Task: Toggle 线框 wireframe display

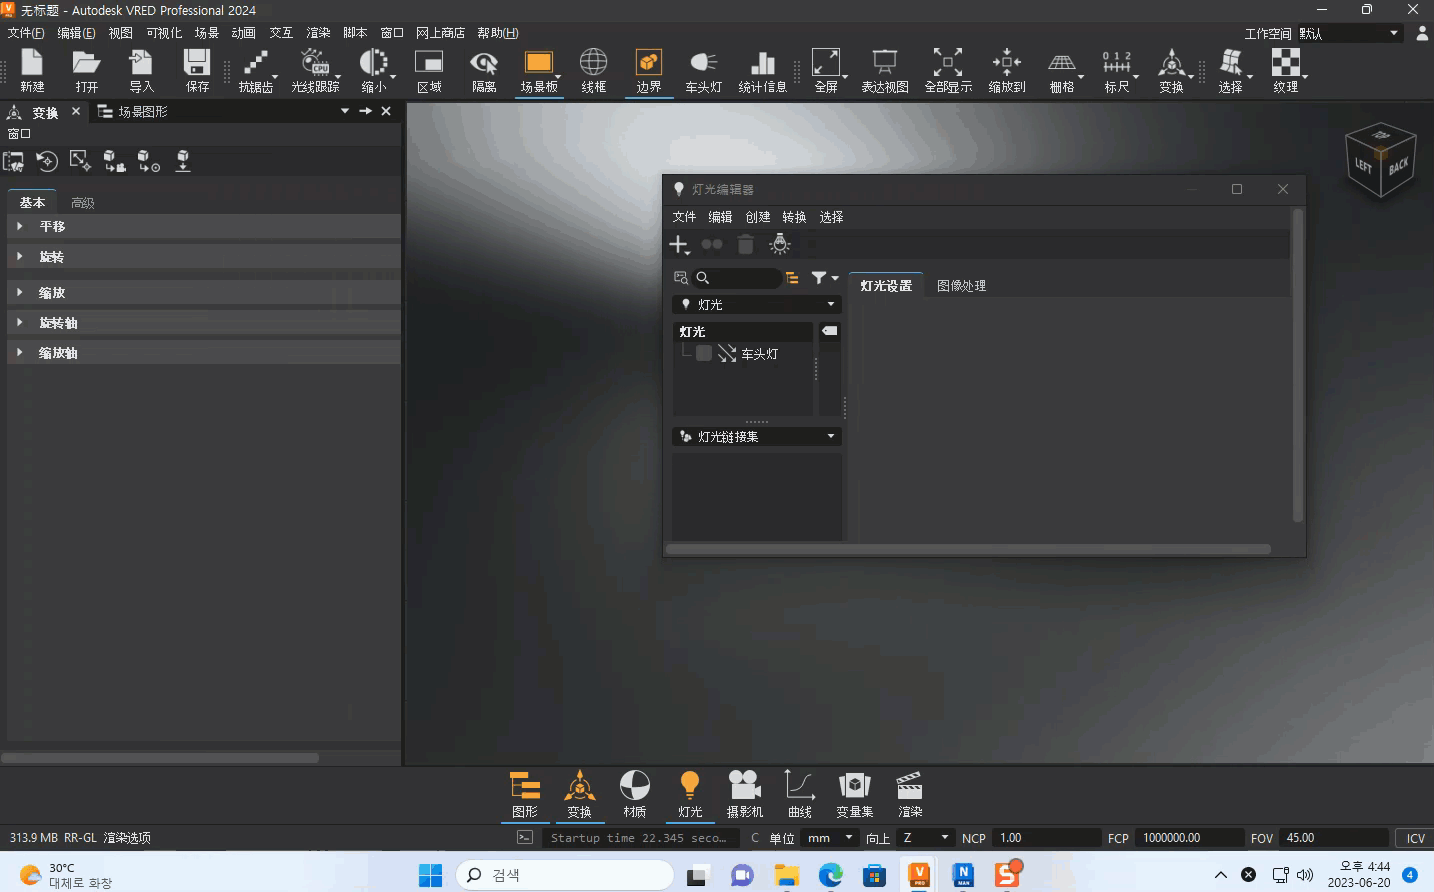Action: [593, 71]
